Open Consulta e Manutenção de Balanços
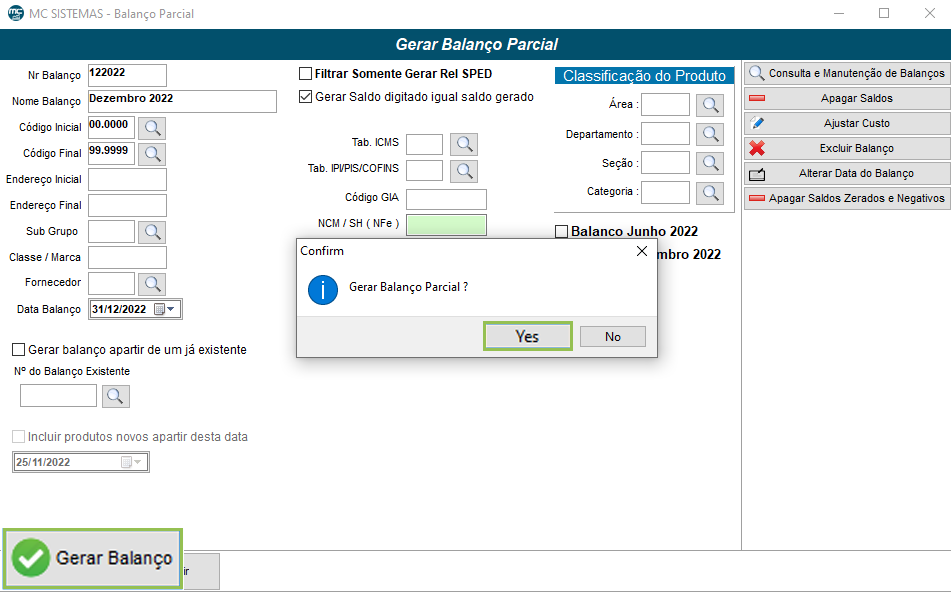The height and width of the screenshot is (592, 951). (x=846, y=73)
